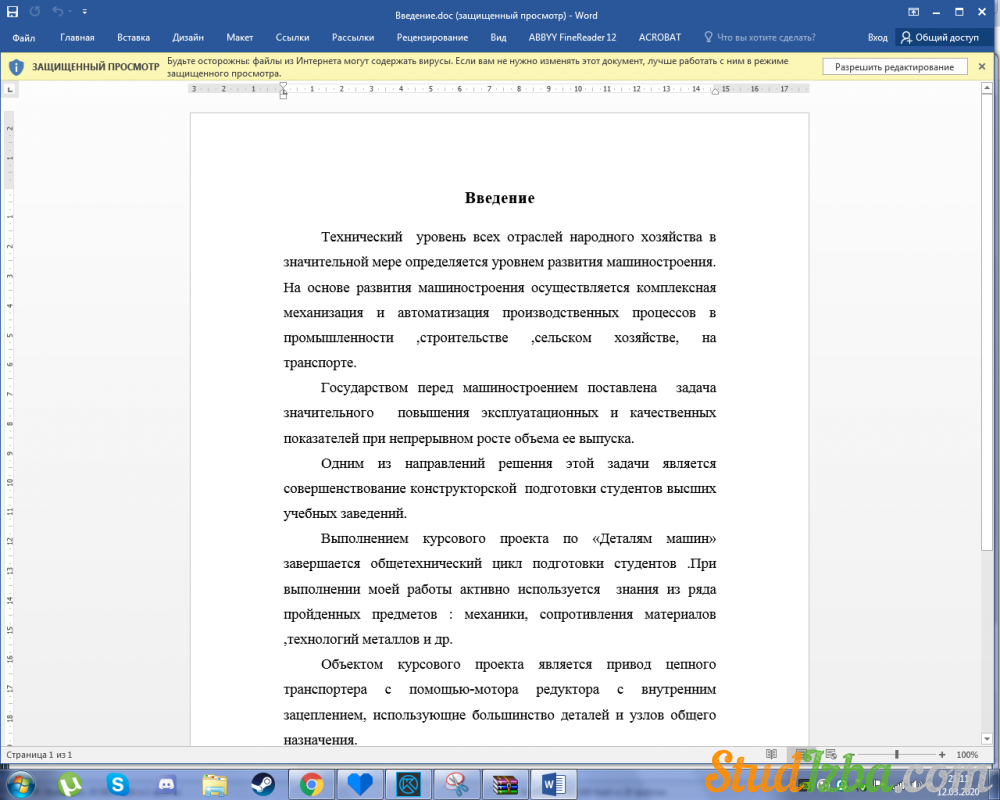Click the Введение heading text
Screen dimensions: 1000x800
point(499,198)
